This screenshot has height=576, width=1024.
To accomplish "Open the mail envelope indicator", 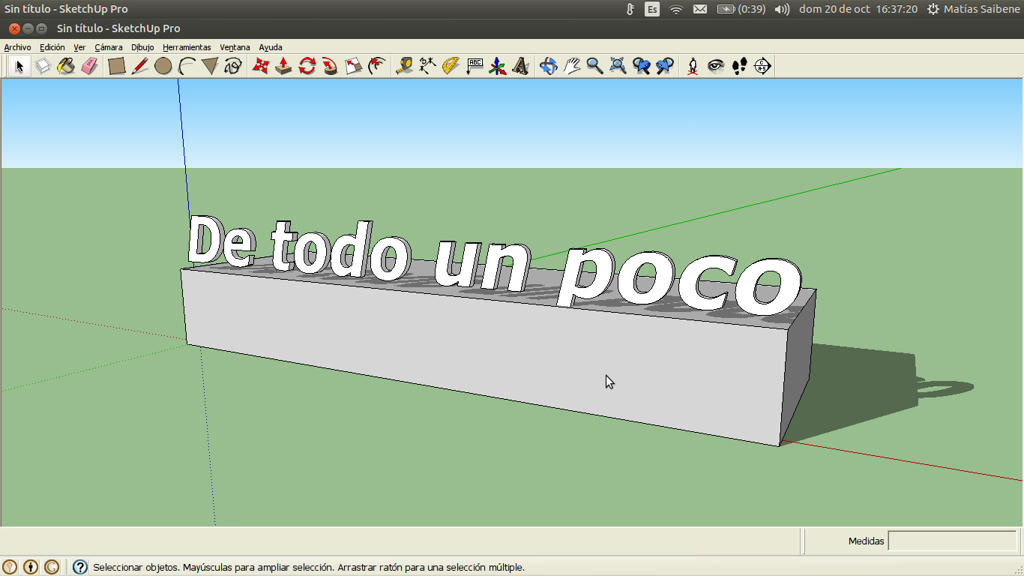I will (700, 9).
